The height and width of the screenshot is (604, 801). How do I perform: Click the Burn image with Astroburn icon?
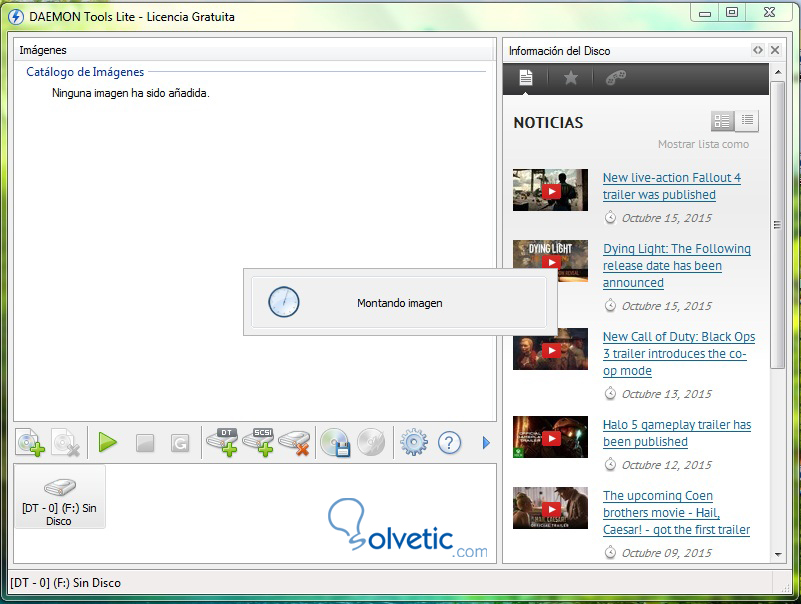(371, 443)
